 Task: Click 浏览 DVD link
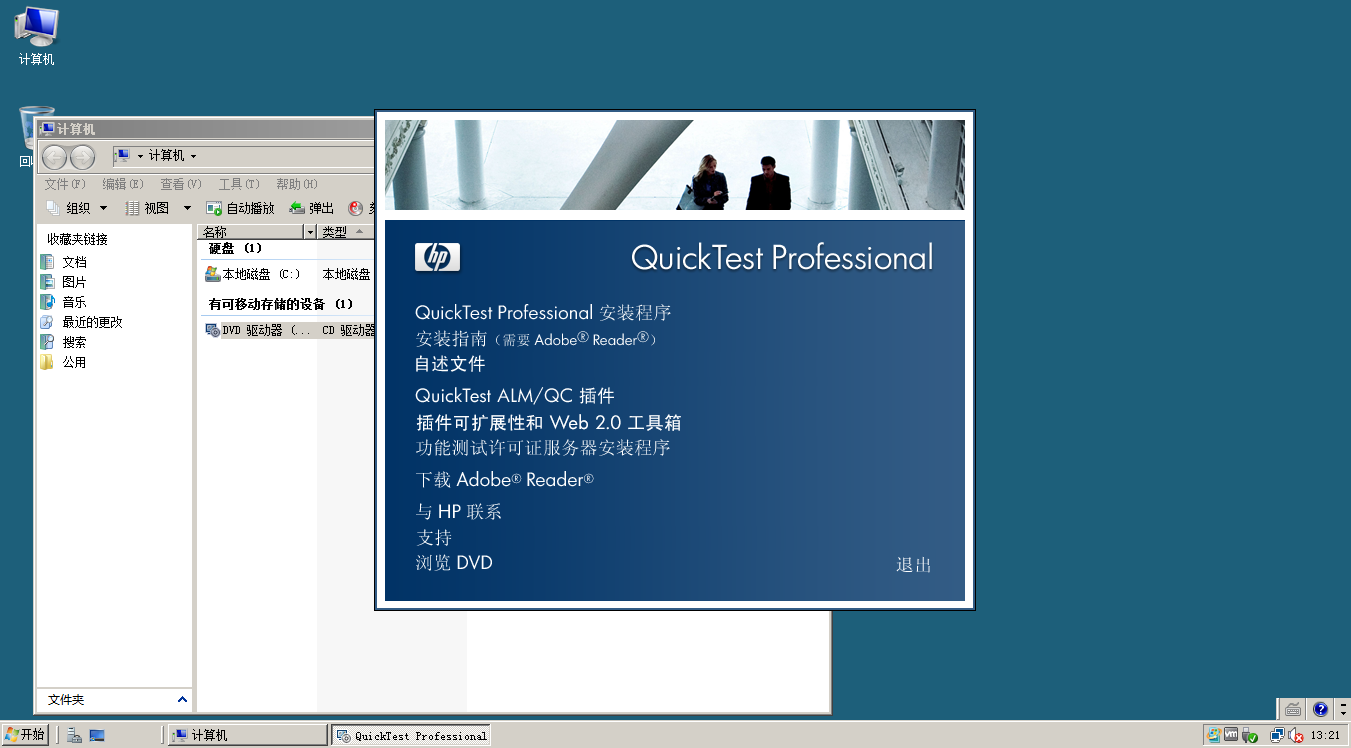pos(454,563)
